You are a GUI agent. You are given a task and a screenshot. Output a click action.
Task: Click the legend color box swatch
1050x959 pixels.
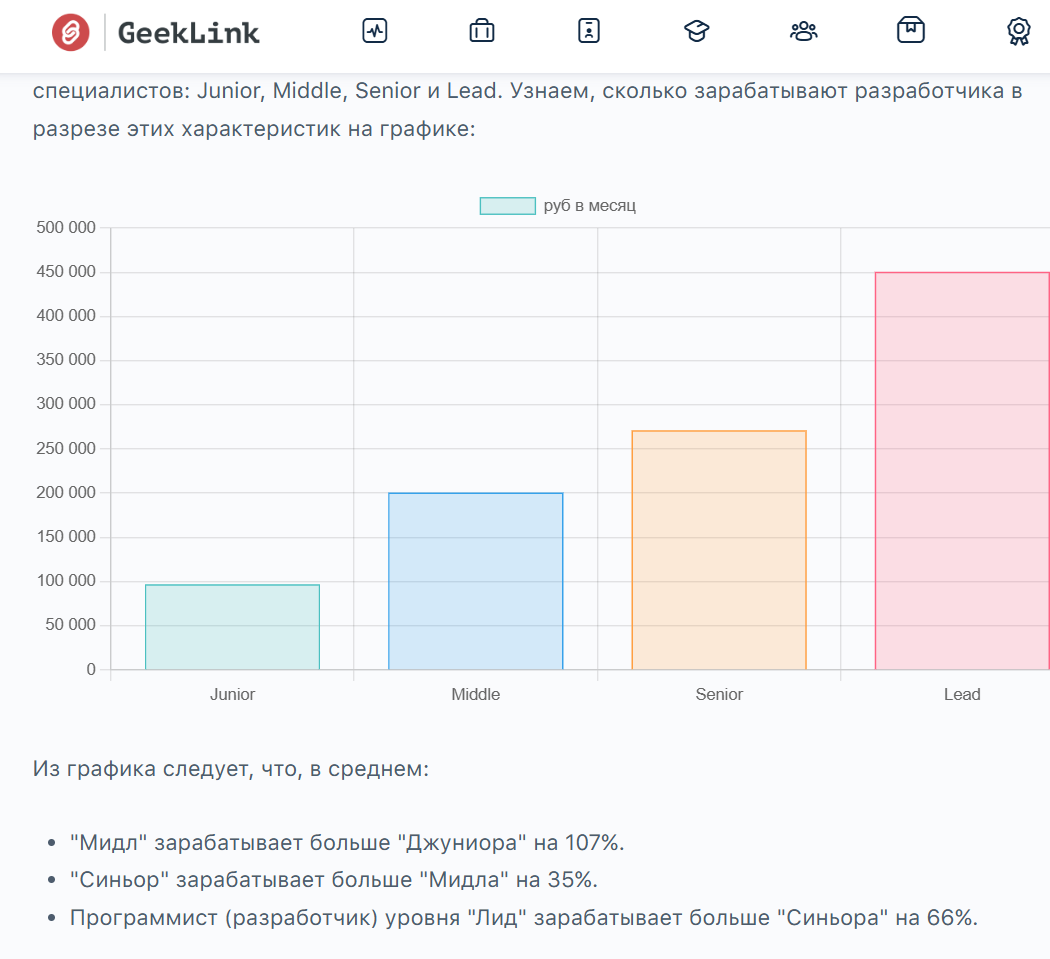point(507,206)
